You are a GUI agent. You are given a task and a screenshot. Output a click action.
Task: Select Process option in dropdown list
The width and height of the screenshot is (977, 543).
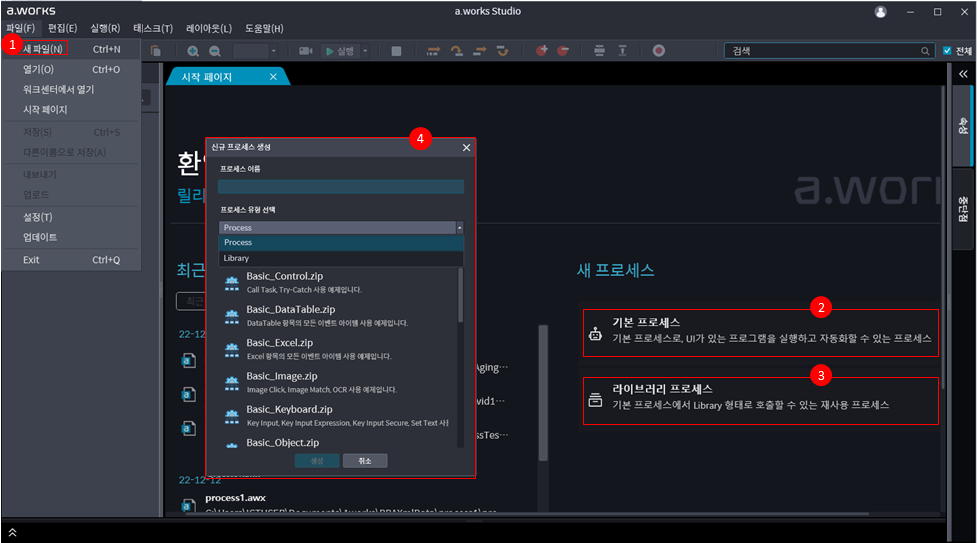coord(341,243)
